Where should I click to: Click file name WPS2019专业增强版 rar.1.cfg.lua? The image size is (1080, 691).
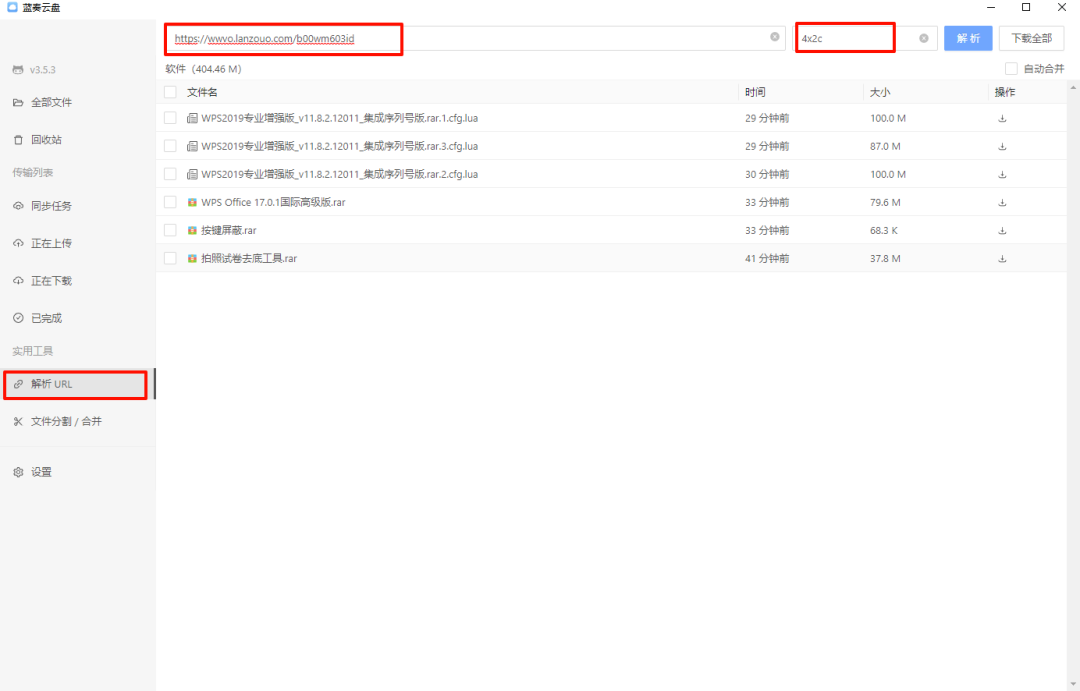[340, 118]
